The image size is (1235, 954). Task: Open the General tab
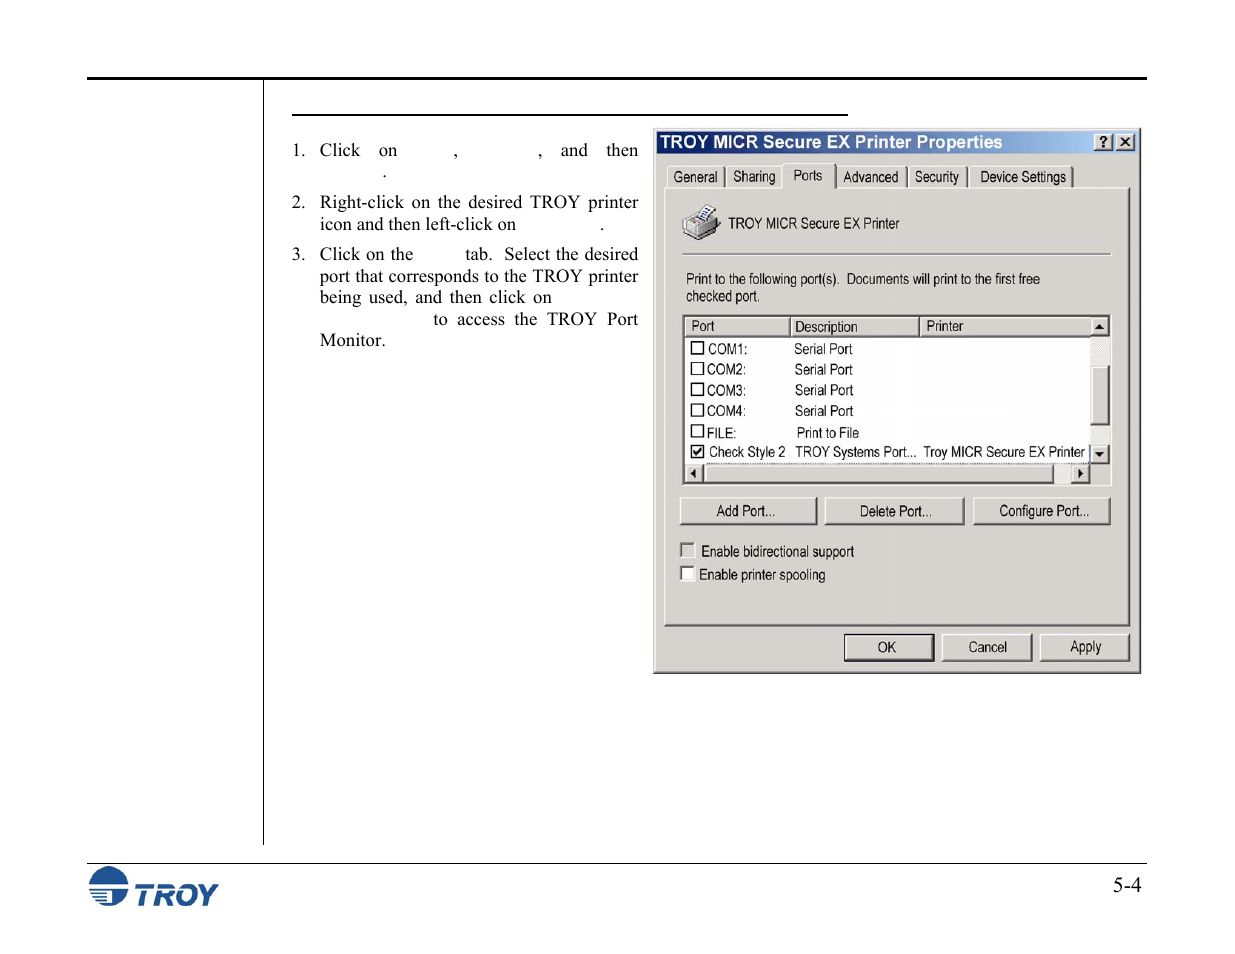[x=695, y=177]
